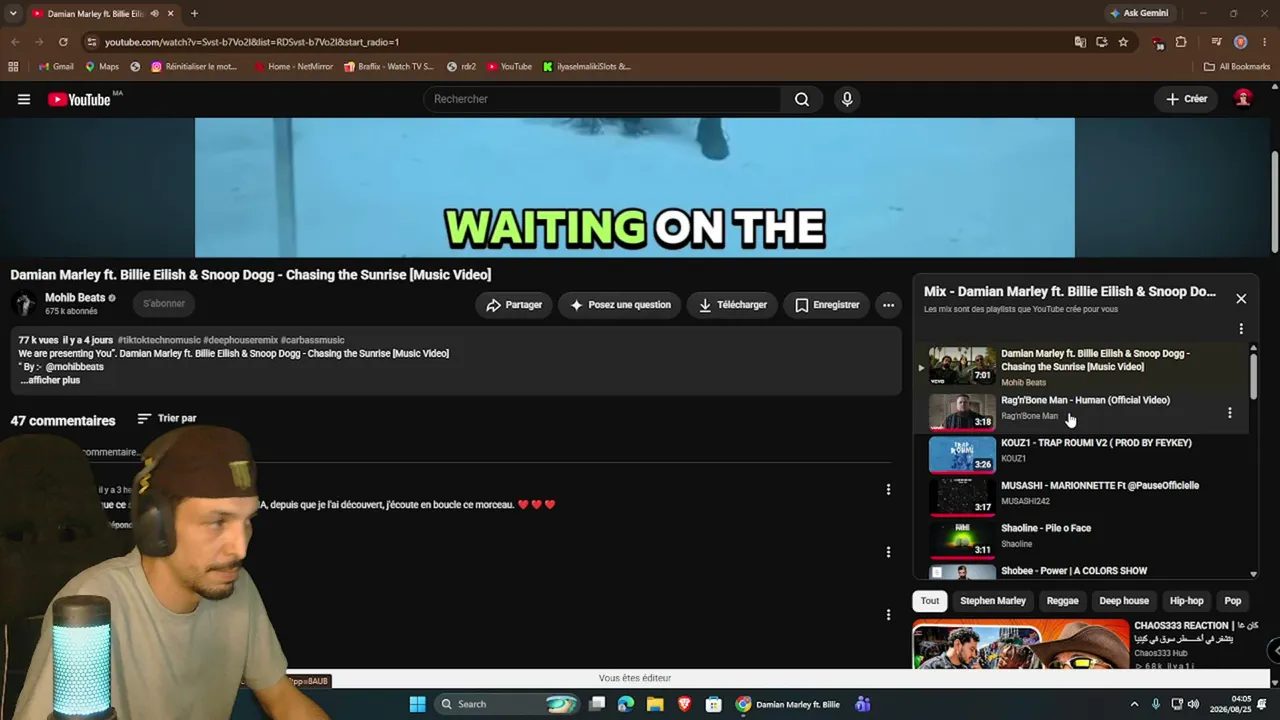Image resolution: width=1280 pixels, height=720 pixels.
Task: Open Microsoft Store from the taskbar
Action: 714,704
